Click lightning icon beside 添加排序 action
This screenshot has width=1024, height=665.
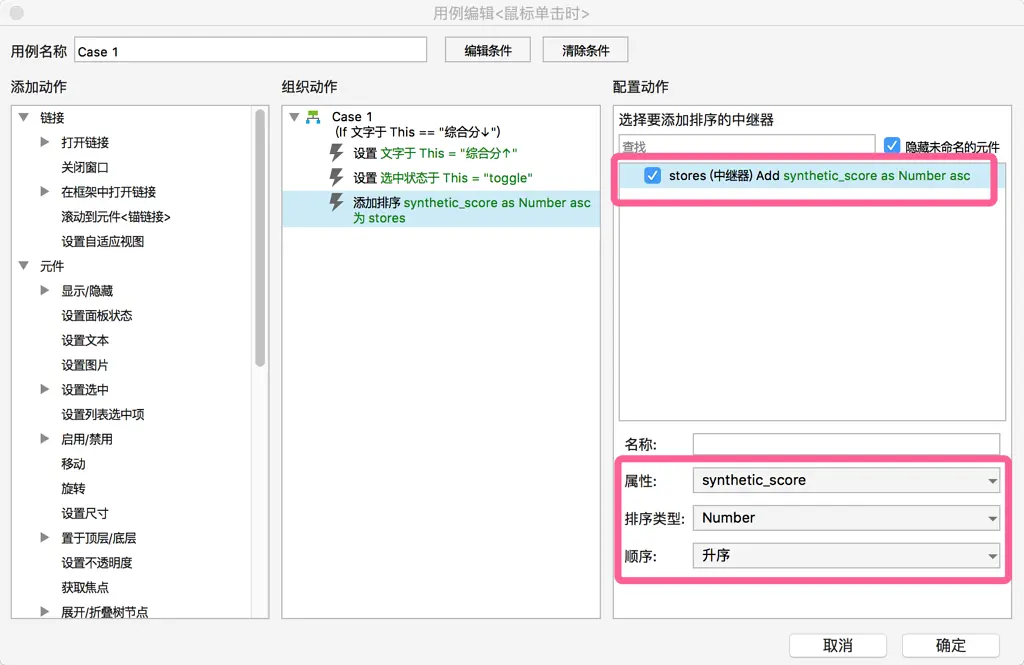[337, 203]
